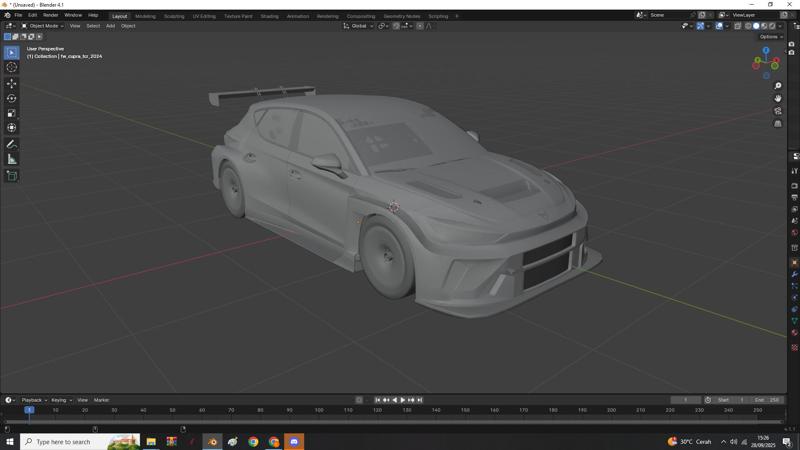Open the Scene properties tab
Viewport: 800px width, 450px height.
pos(794,221)
